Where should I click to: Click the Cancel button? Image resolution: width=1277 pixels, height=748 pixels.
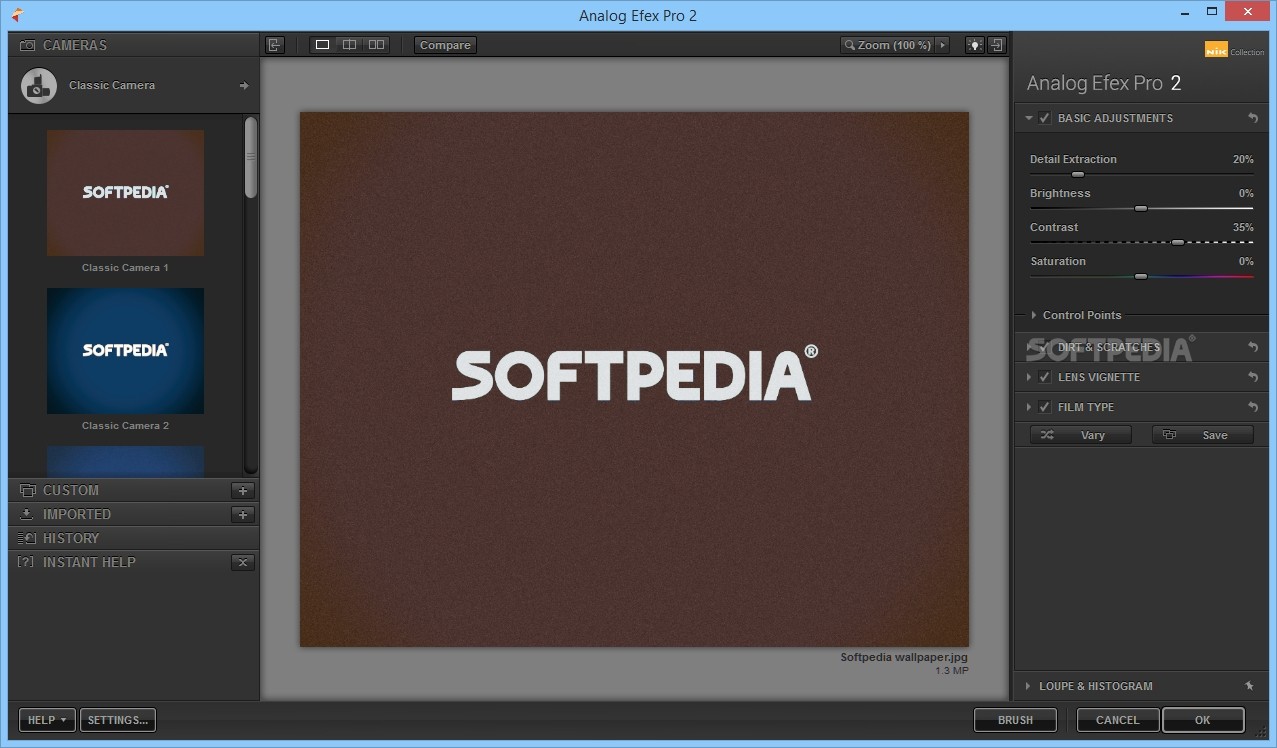[x=1118, y=720]
